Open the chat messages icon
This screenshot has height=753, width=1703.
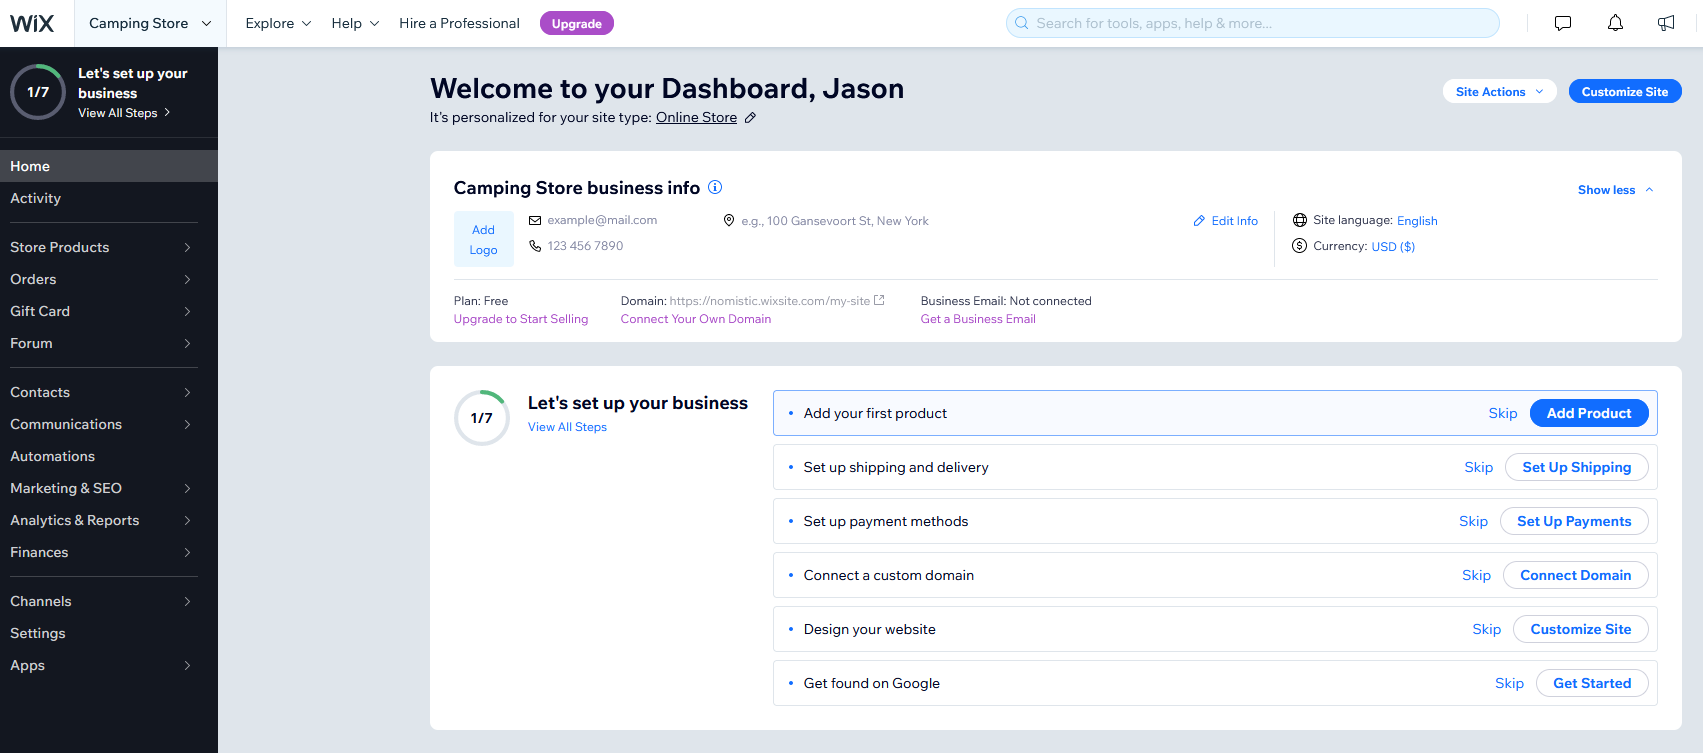tap(1563, 23)
